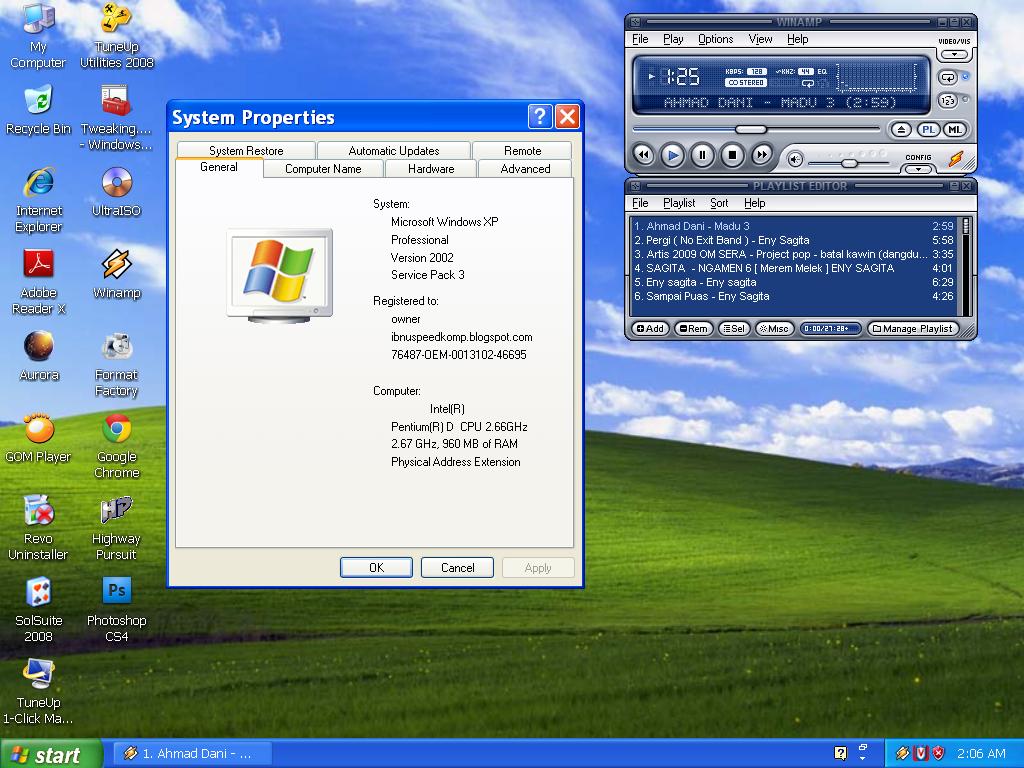Stop Winamp playback
Image resolution: width=1024 pixels, height=768 pixels.
(x=732, y=155)
